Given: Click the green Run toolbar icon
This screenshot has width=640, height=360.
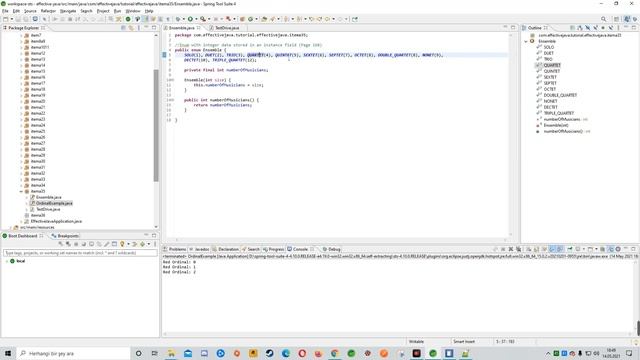Looking at the screenshot, I should pos(190,19).
